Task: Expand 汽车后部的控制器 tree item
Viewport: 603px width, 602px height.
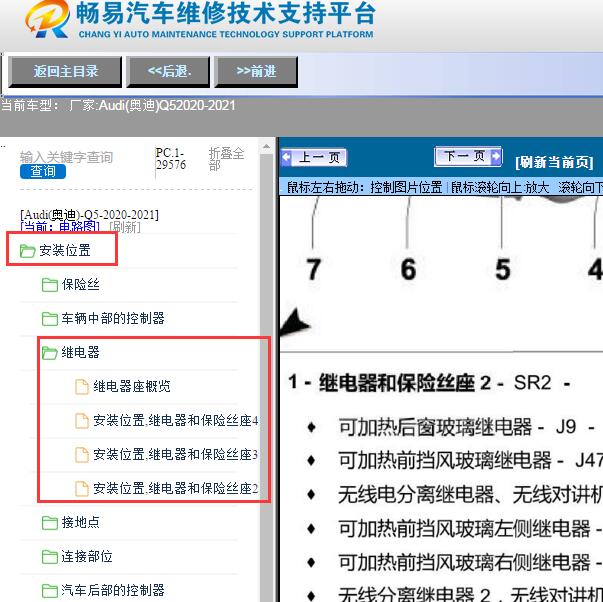Action: click(113, 590)
